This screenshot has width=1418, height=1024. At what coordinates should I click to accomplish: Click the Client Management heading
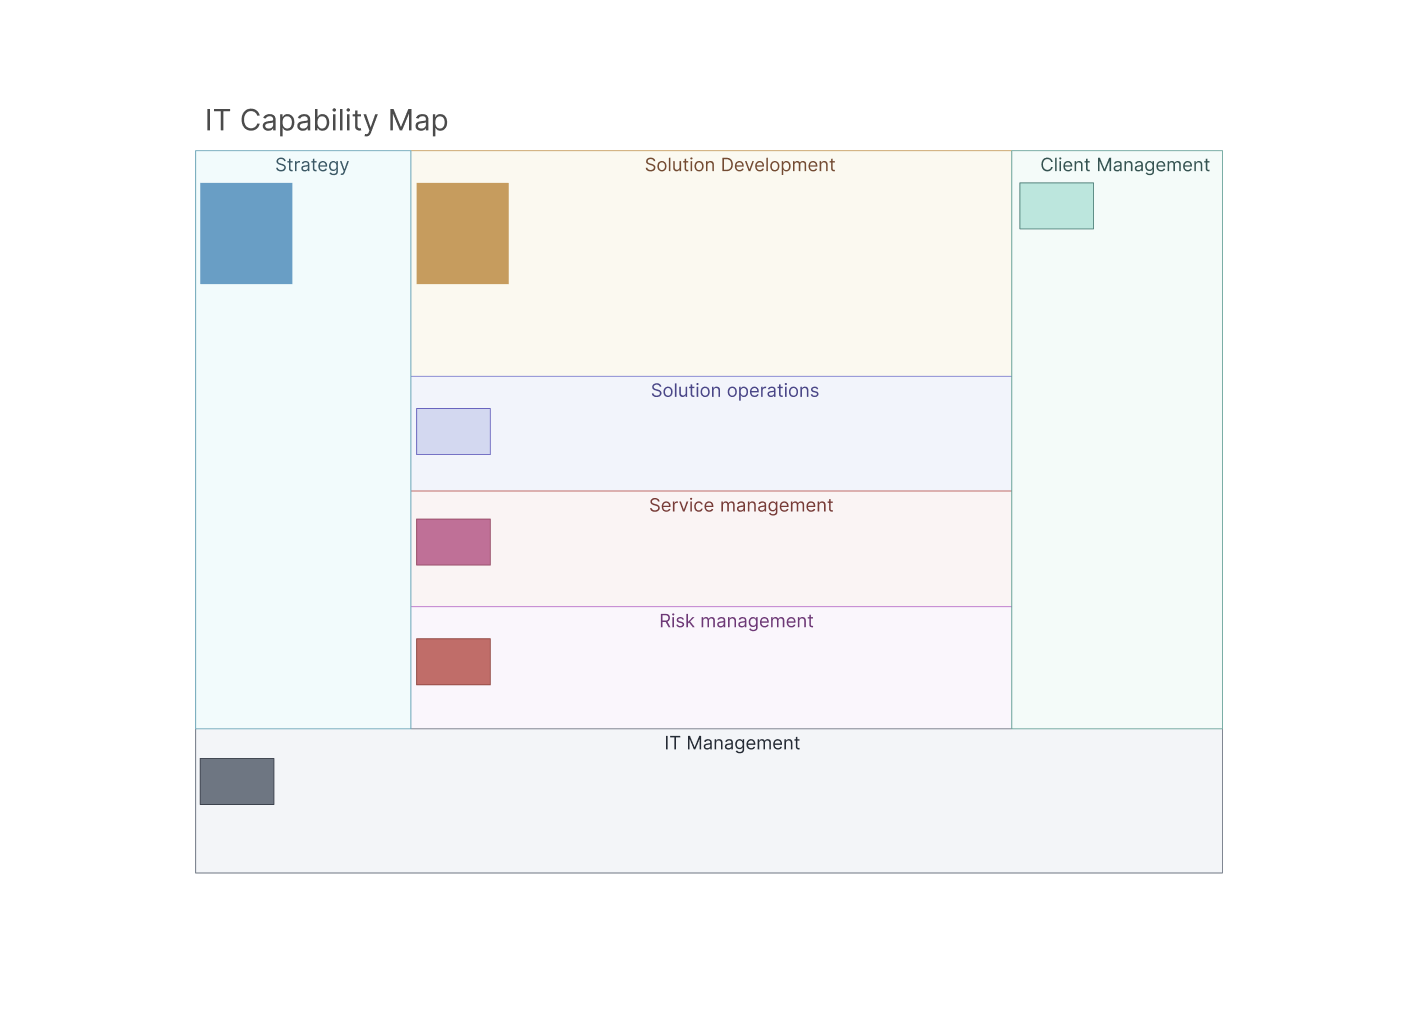pos(1124,165)
